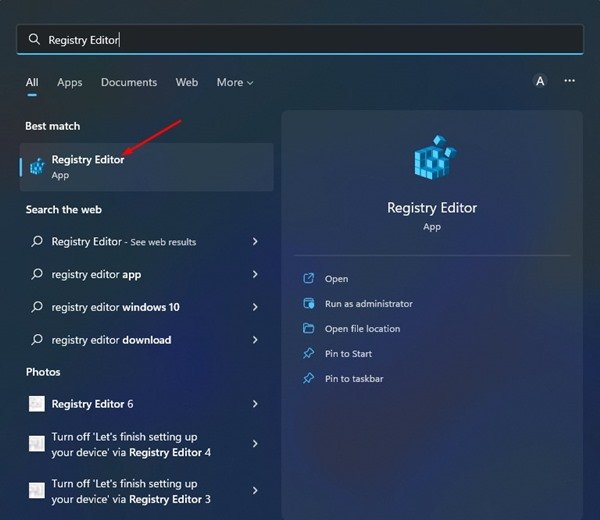
Task: Select 'registry editor download' suggestion
Action: pyautogui.click(x=147, y=340)
